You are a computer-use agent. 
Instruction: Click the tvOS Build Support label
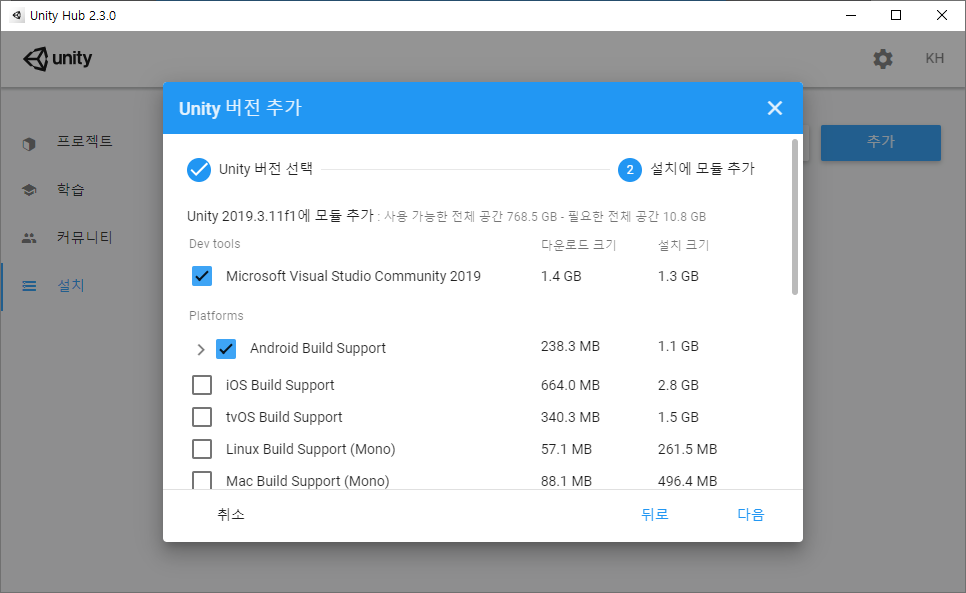pos(284,418)
